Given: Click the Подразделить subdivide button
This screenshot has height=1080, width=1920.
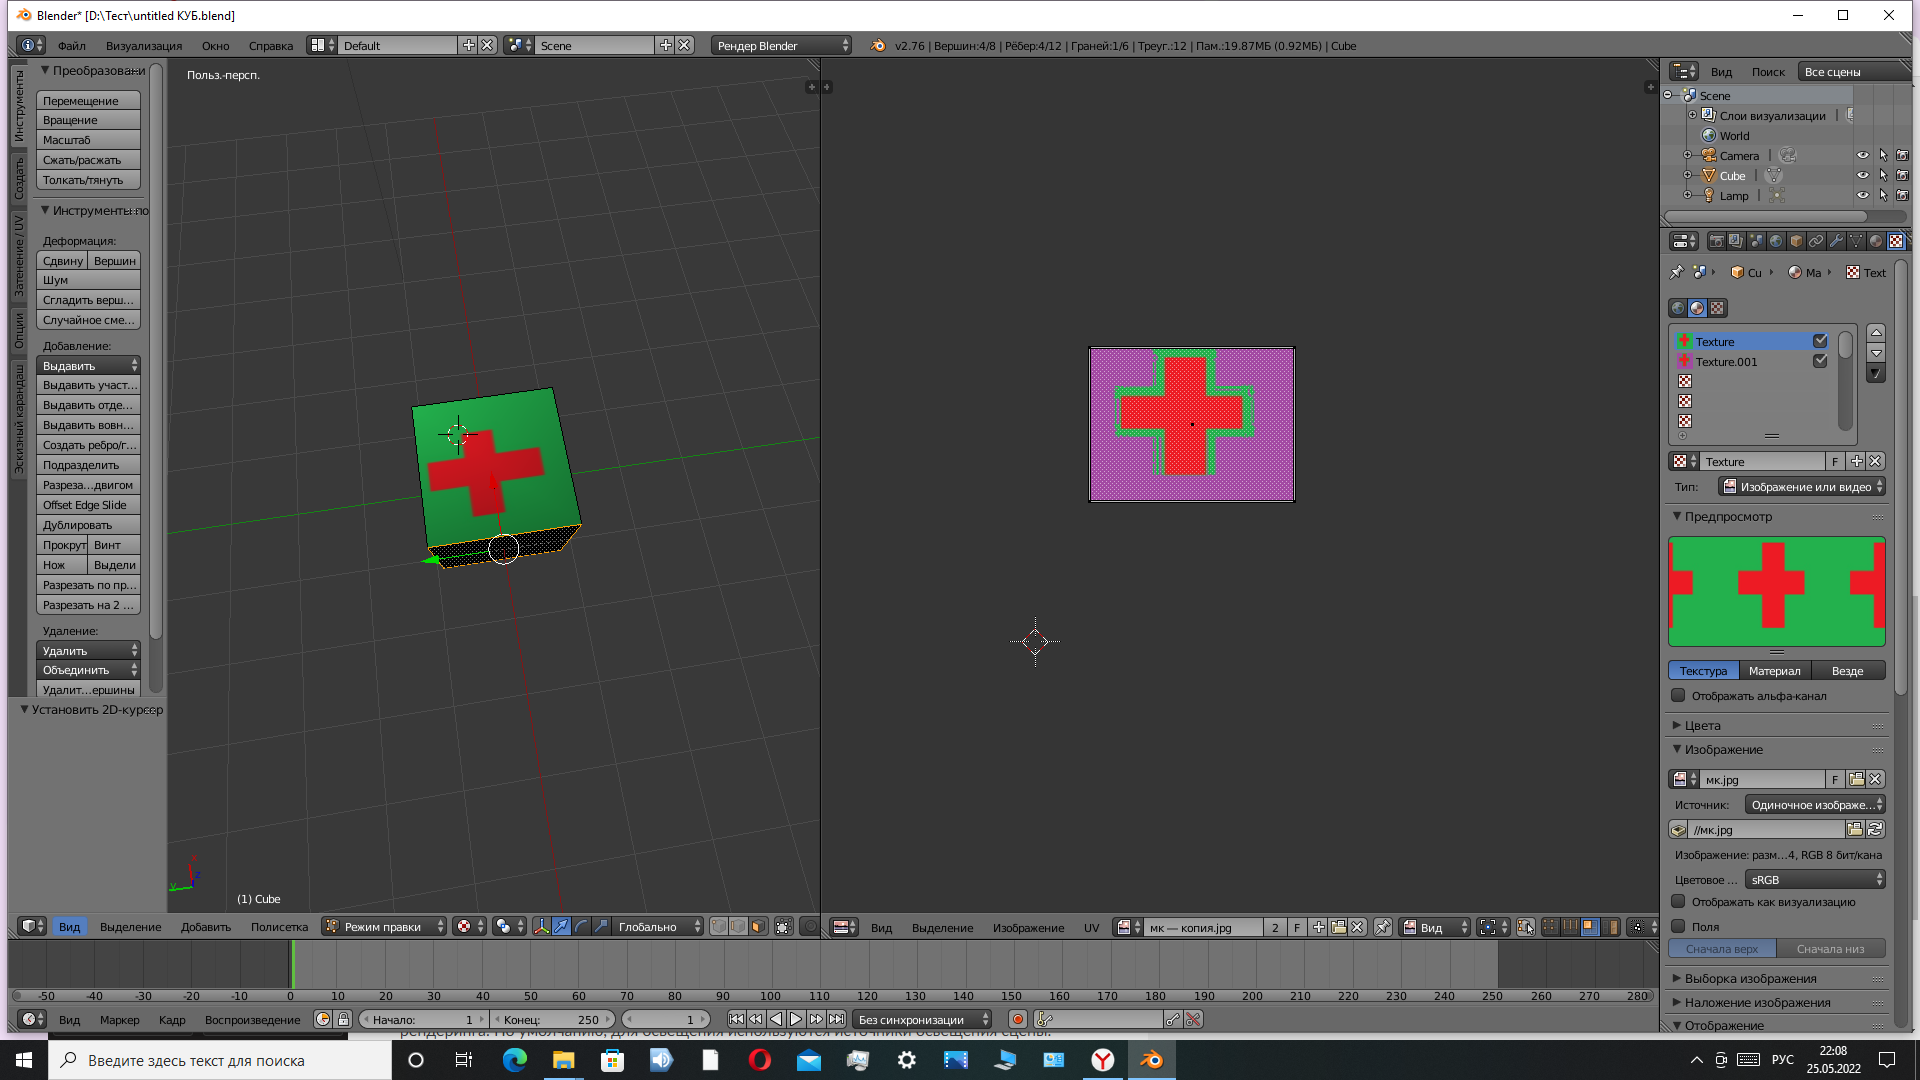Looking at the screenshot, I should coord(88,465).
